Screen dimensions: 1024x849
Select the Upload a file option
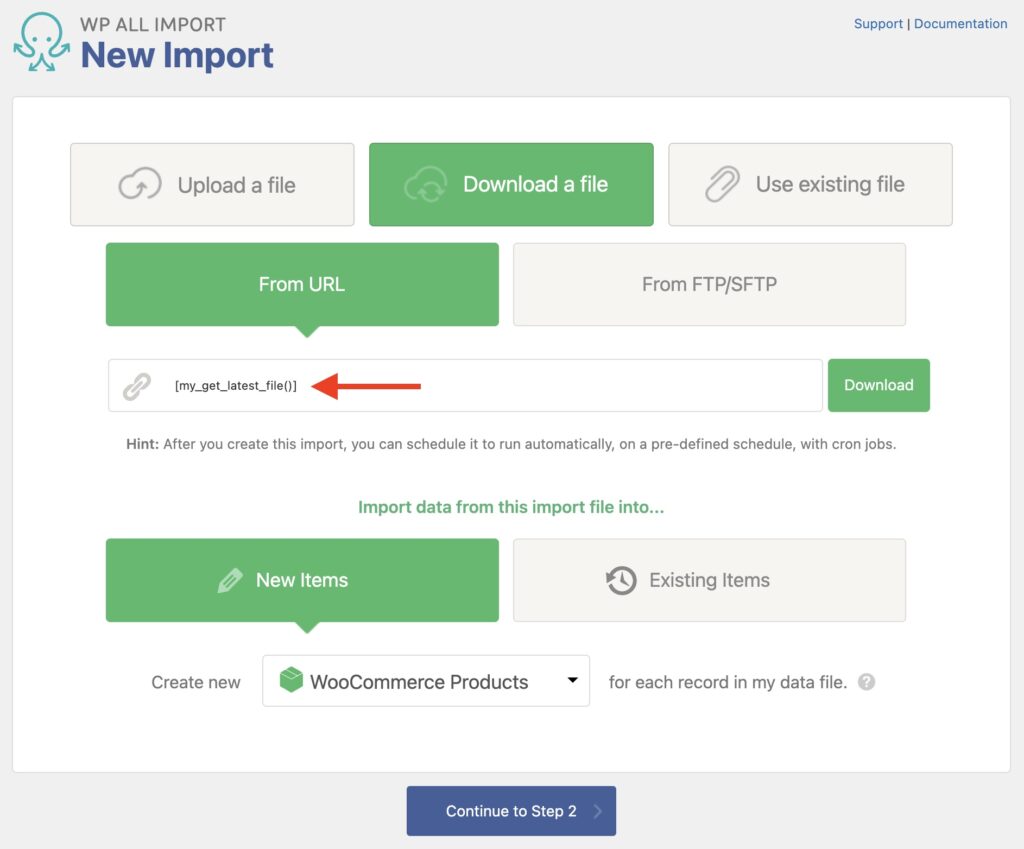tap(212, 184)
